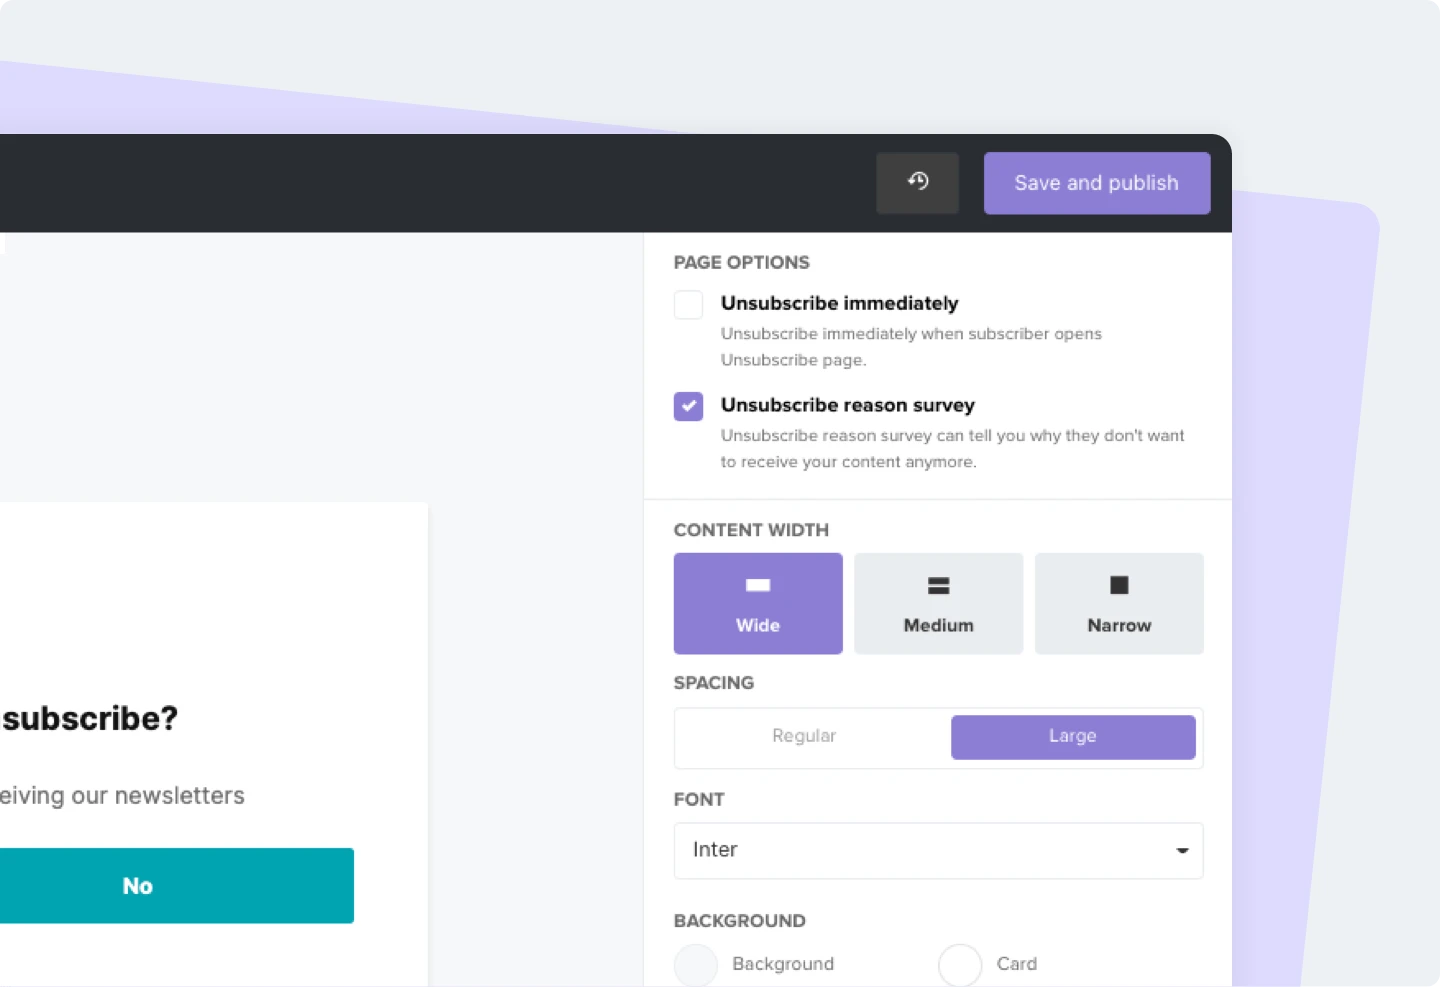The image size is (1440, 987).
Task: Enable Unsubscribe immediately checkbox
Action: click(x=688, y=304)
